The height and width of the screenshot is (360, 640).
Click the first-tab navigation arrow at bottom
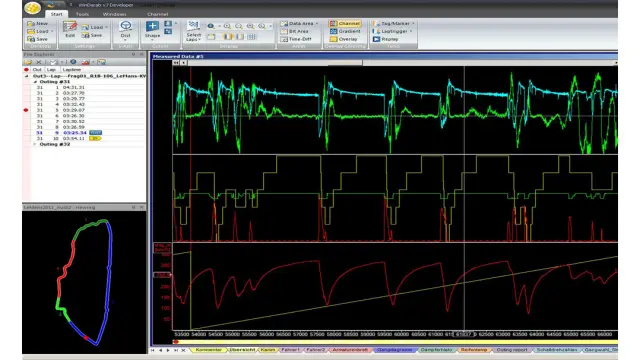coord(153,350)
